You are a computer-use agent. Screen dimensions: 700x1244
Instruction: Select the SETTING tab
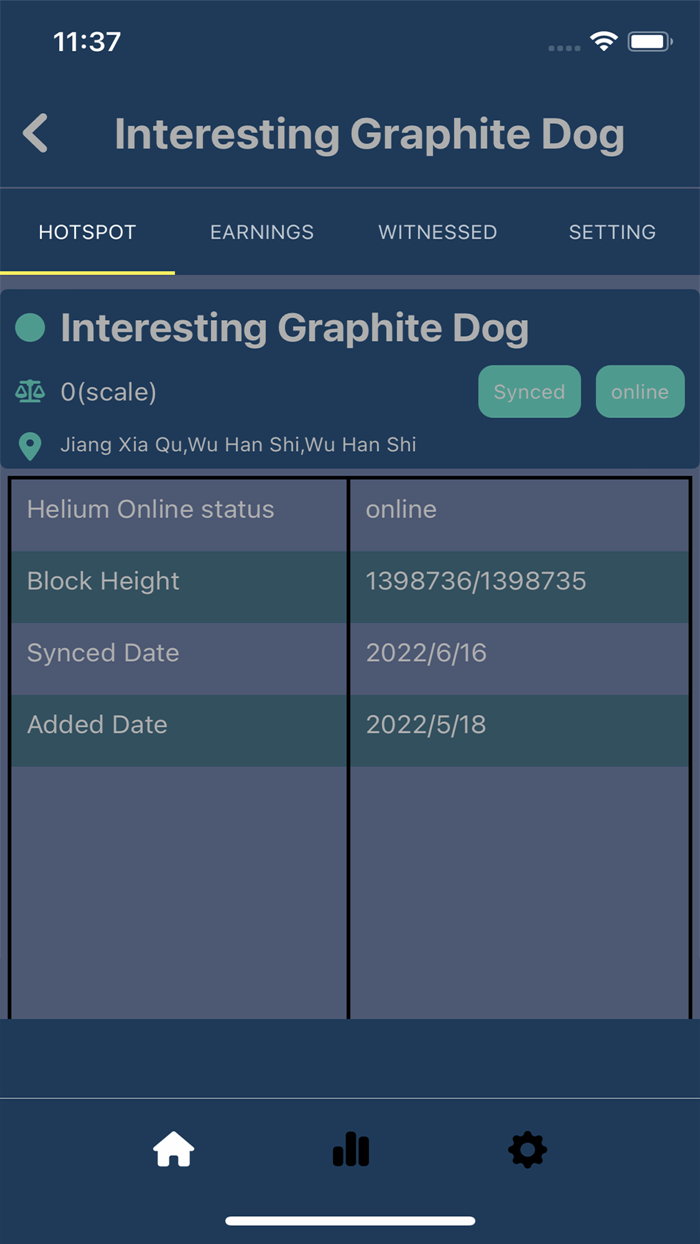(612, 232)
